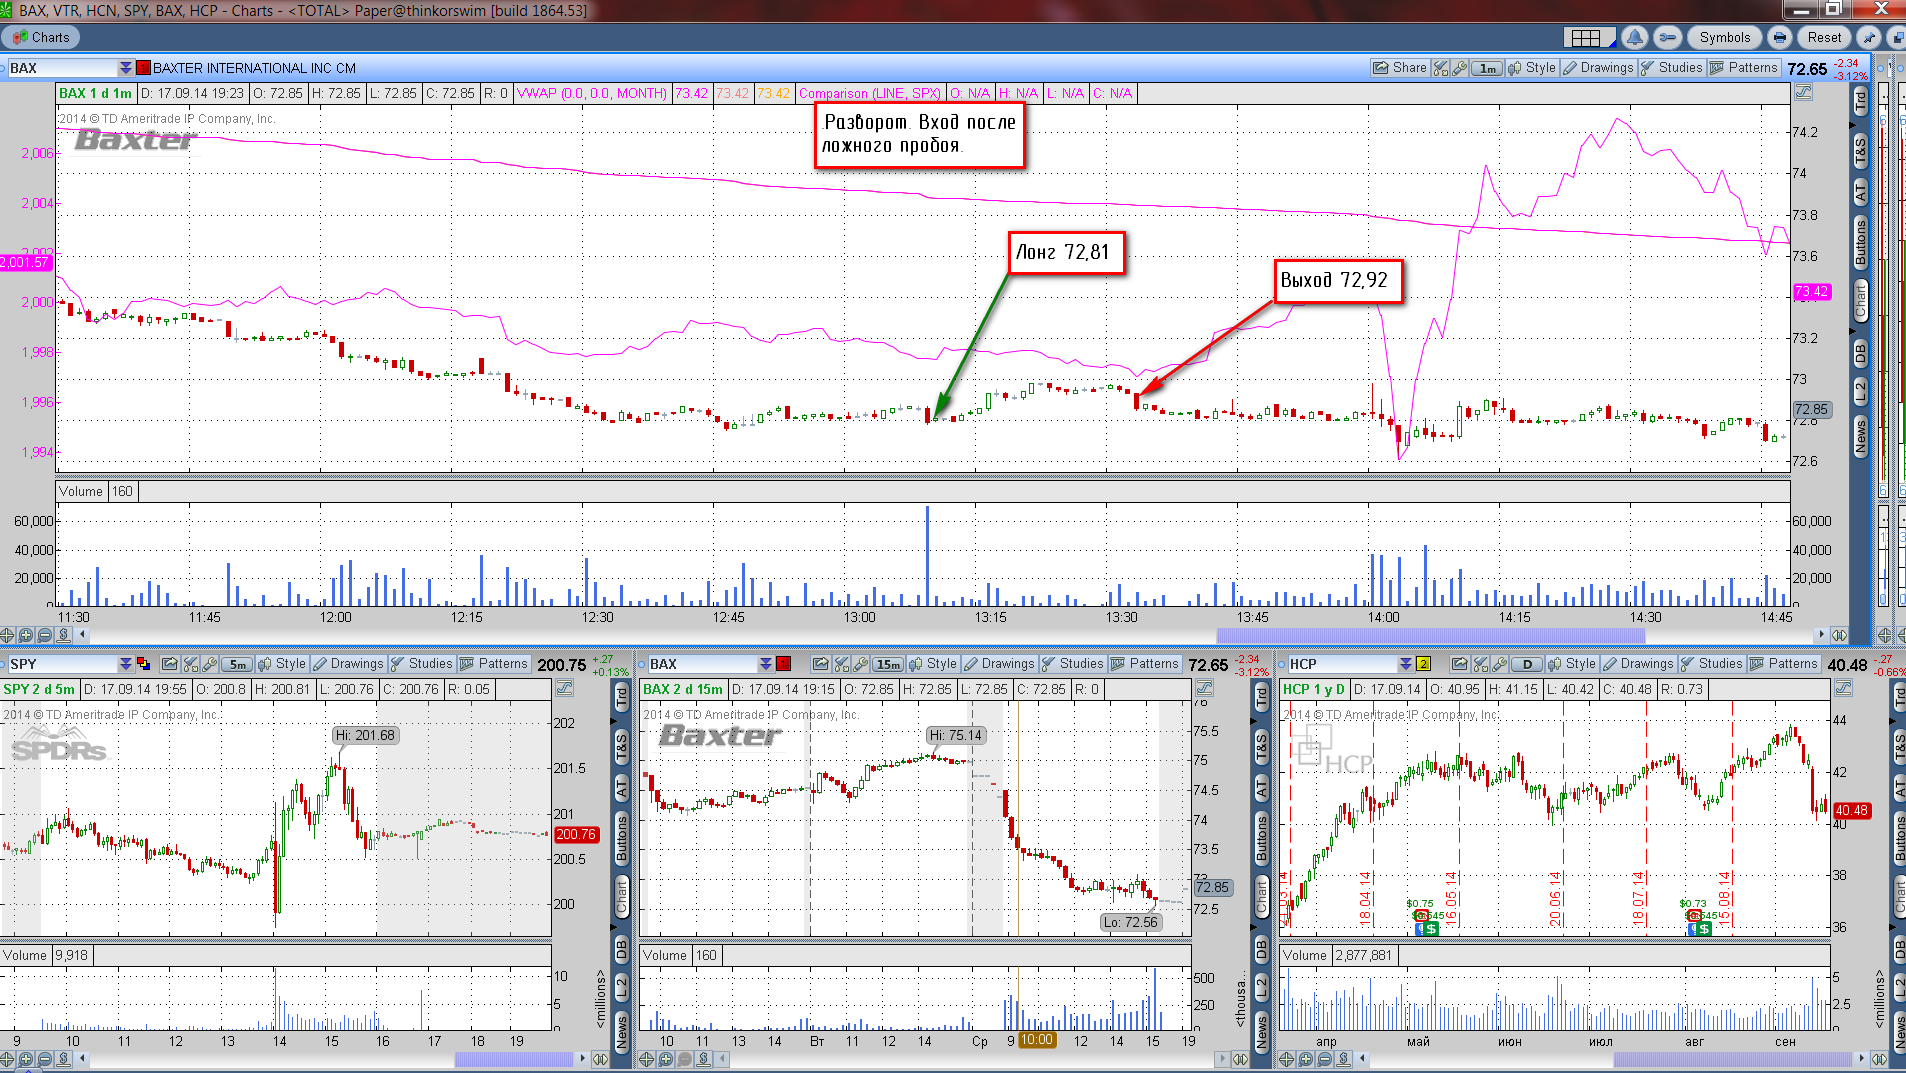Viewport: 1906px width, 1073px height.
Task: Open Style menu on main BAX chart
Action: coord(1532,68)
